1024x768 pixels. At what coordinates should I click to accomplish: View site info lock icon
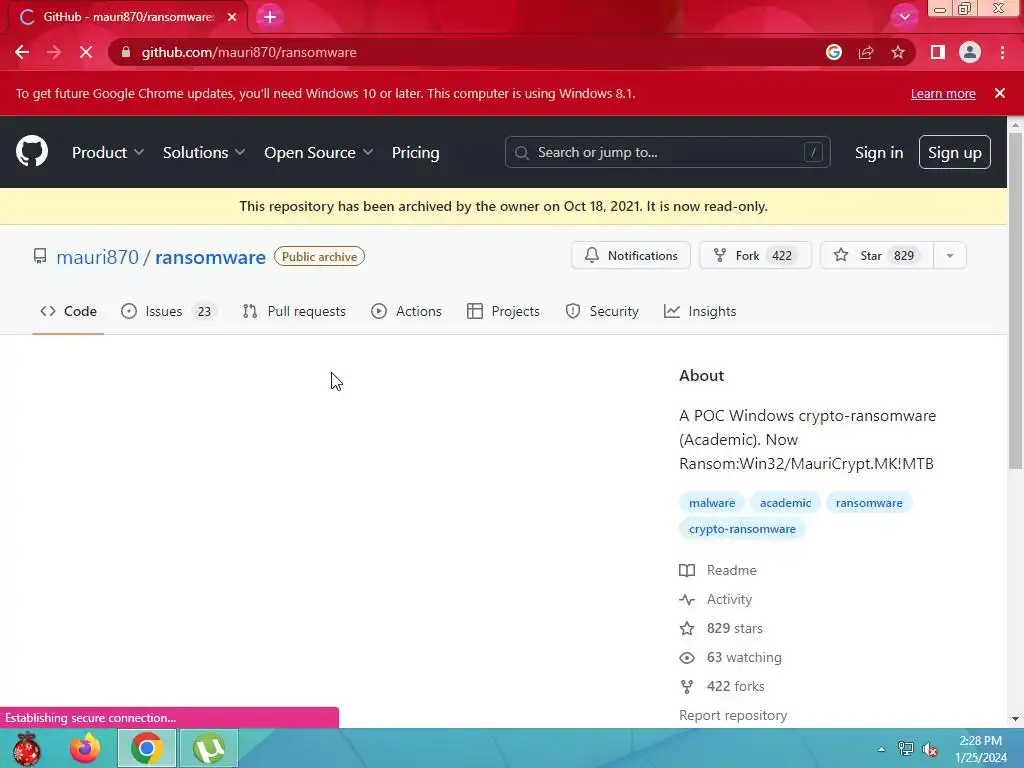126,52
